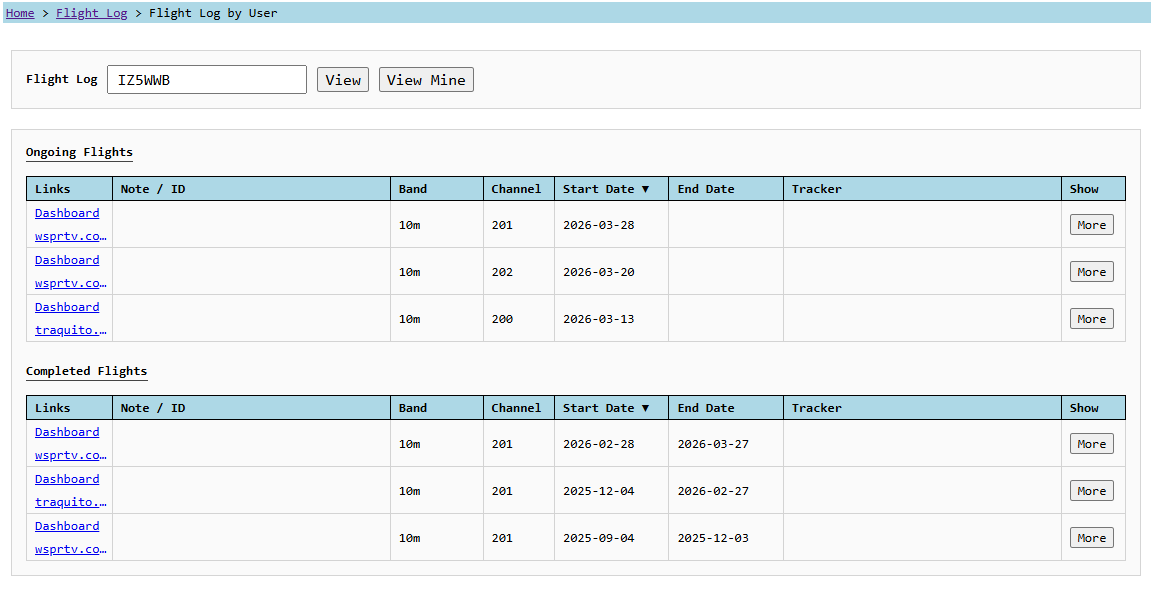This screenshot has height=596, width=1151.
Task: Expand More for ongoing 2026-03-28 flight
Action: [x=1091, y=225]
